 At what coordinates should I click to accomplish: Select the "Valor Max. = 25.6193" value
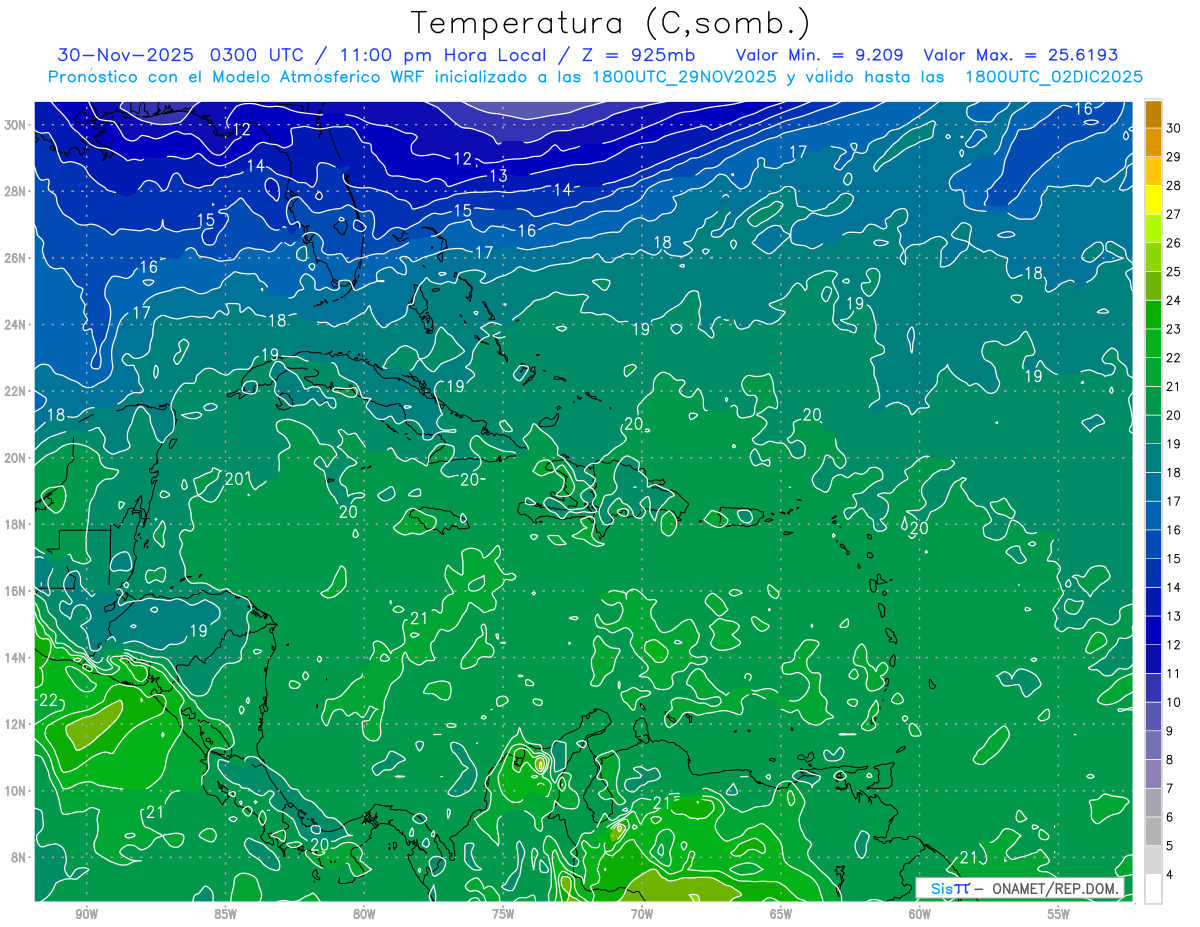[x=1021, y=55]
